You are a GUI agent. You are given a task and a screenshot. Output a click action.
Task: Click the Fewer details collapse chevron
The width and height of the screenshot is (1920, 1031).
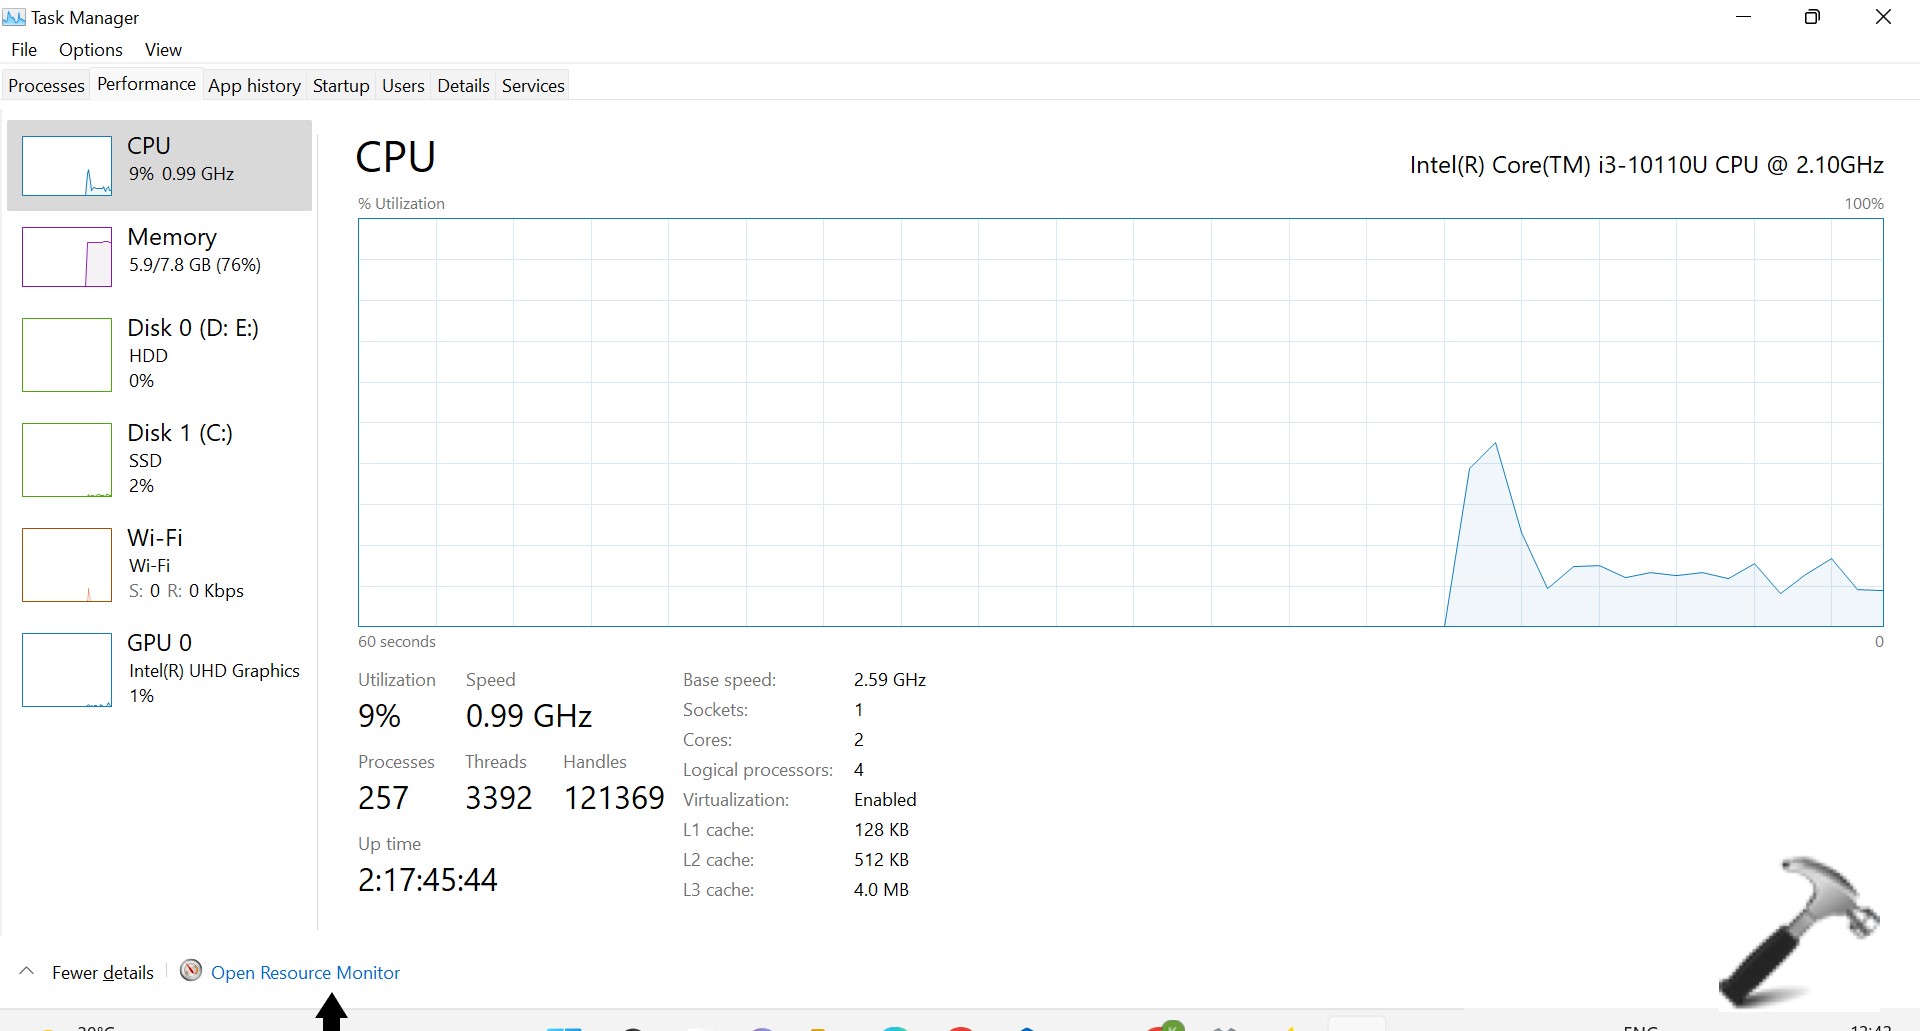pos(27,971)
